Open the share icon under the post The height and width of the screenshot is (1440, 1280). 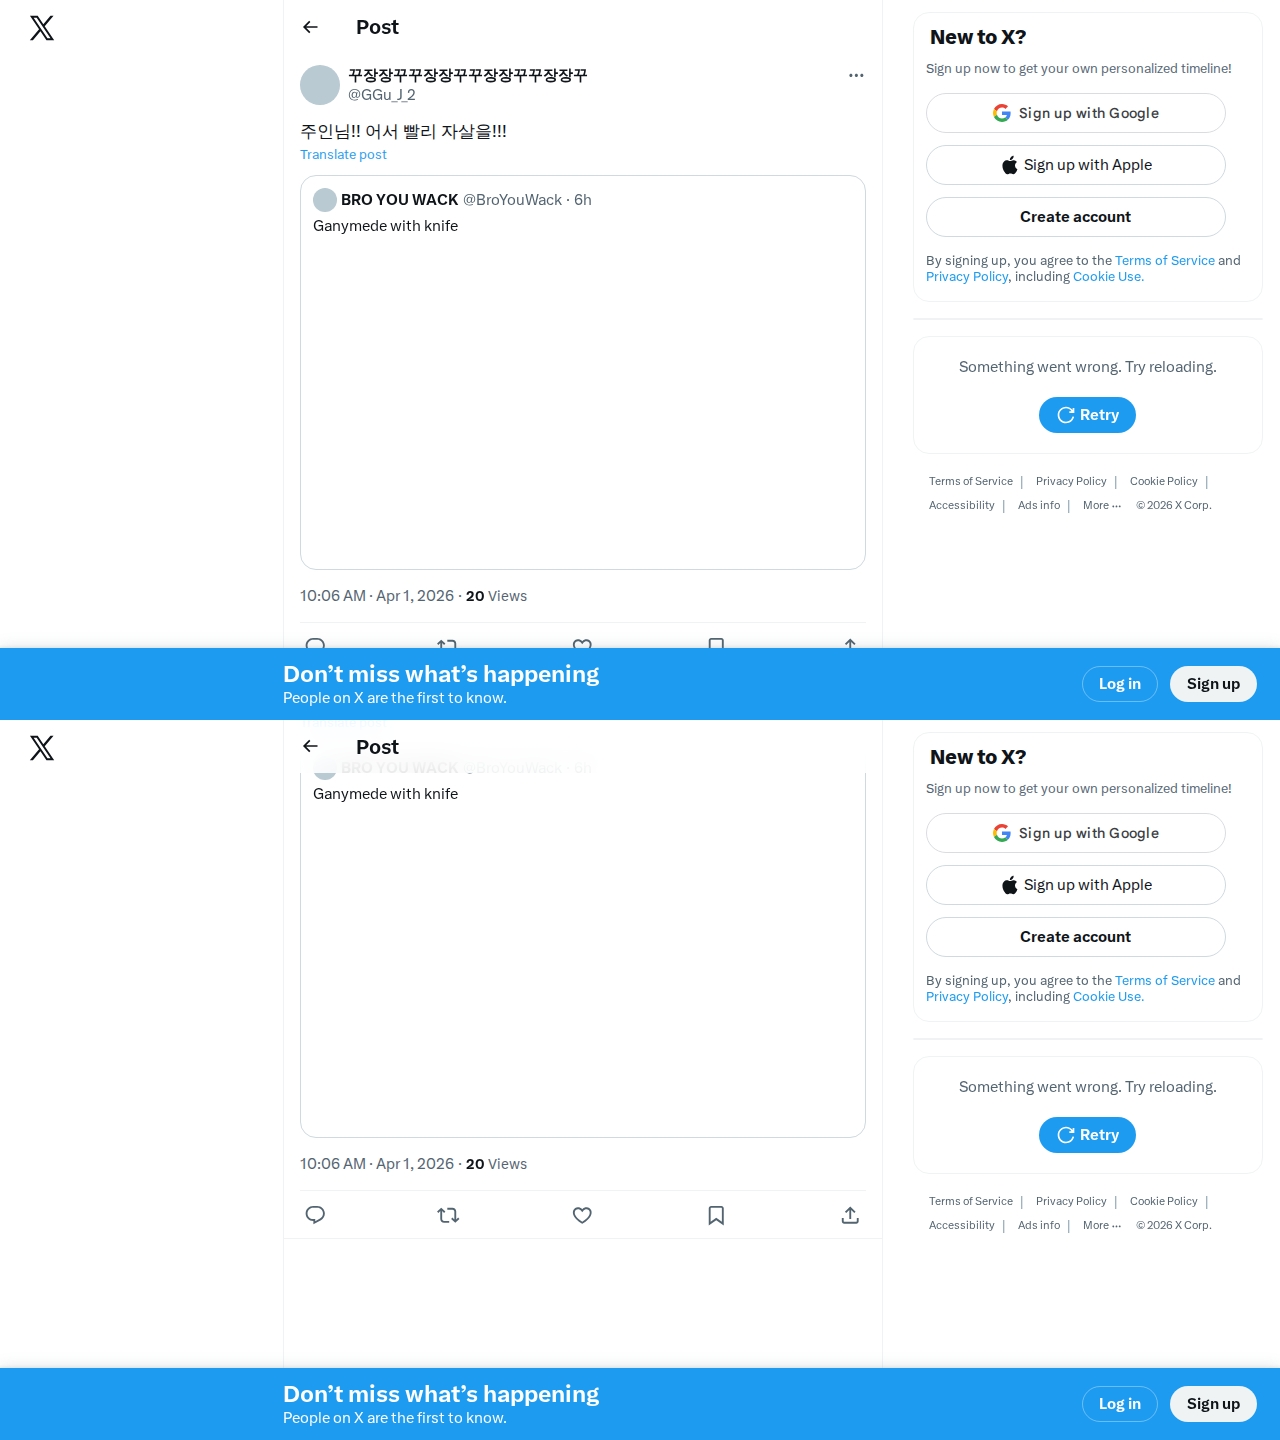[x=850, y=1215]
